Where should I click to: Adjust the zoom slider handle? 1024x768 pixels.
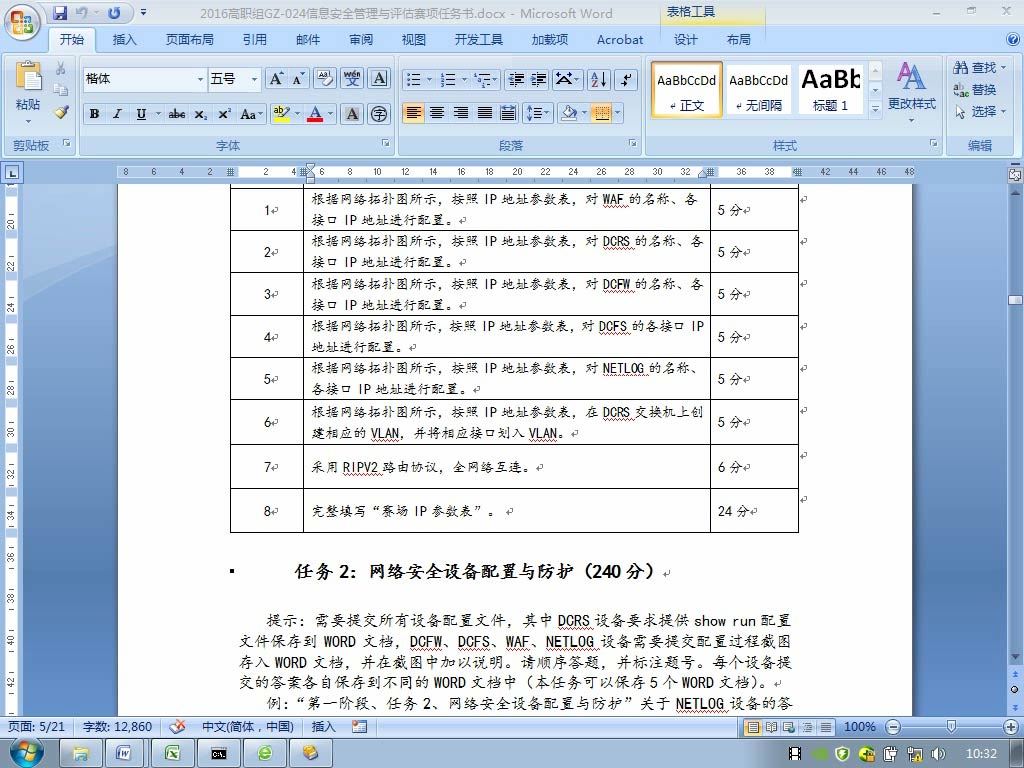coord(952,726)
